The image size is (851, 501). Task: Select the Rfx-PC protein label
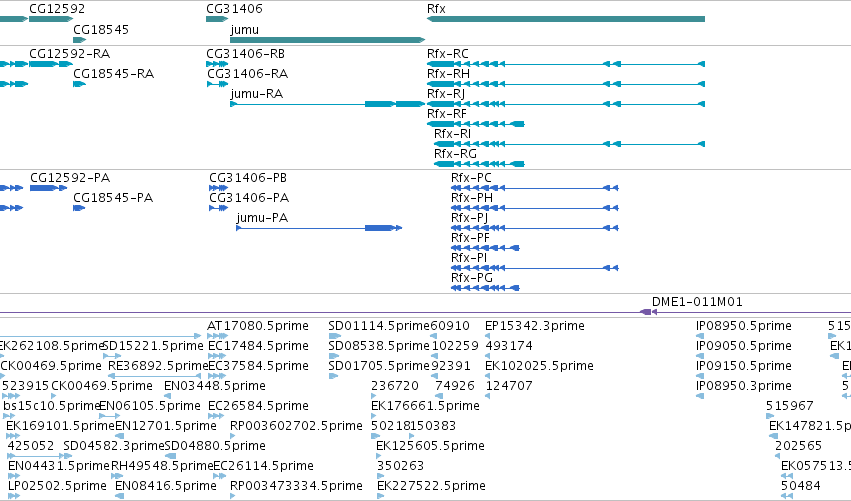[471, 178]
